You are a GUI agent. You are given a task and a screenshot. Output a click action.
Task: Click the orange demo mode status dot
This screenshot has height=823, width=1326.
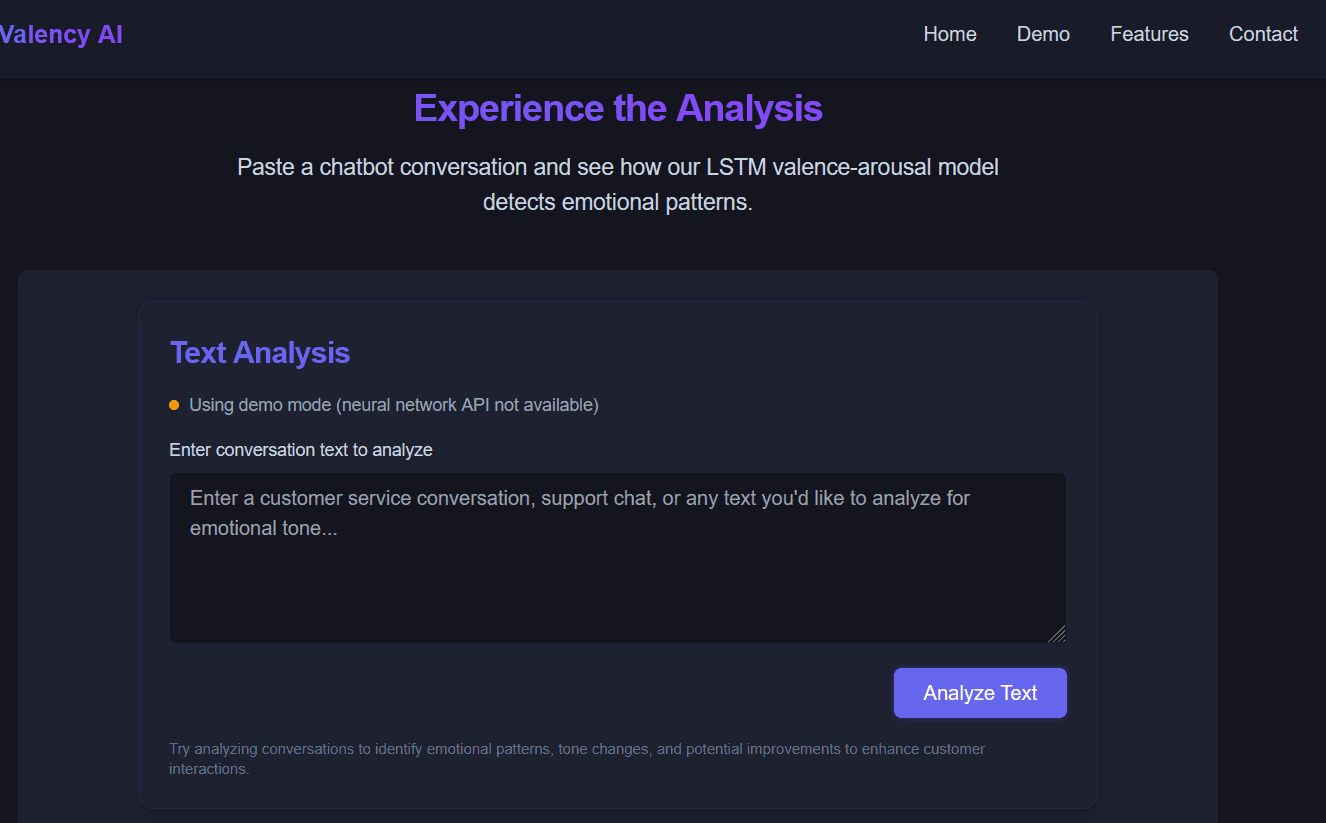click(x=174, y=405)
